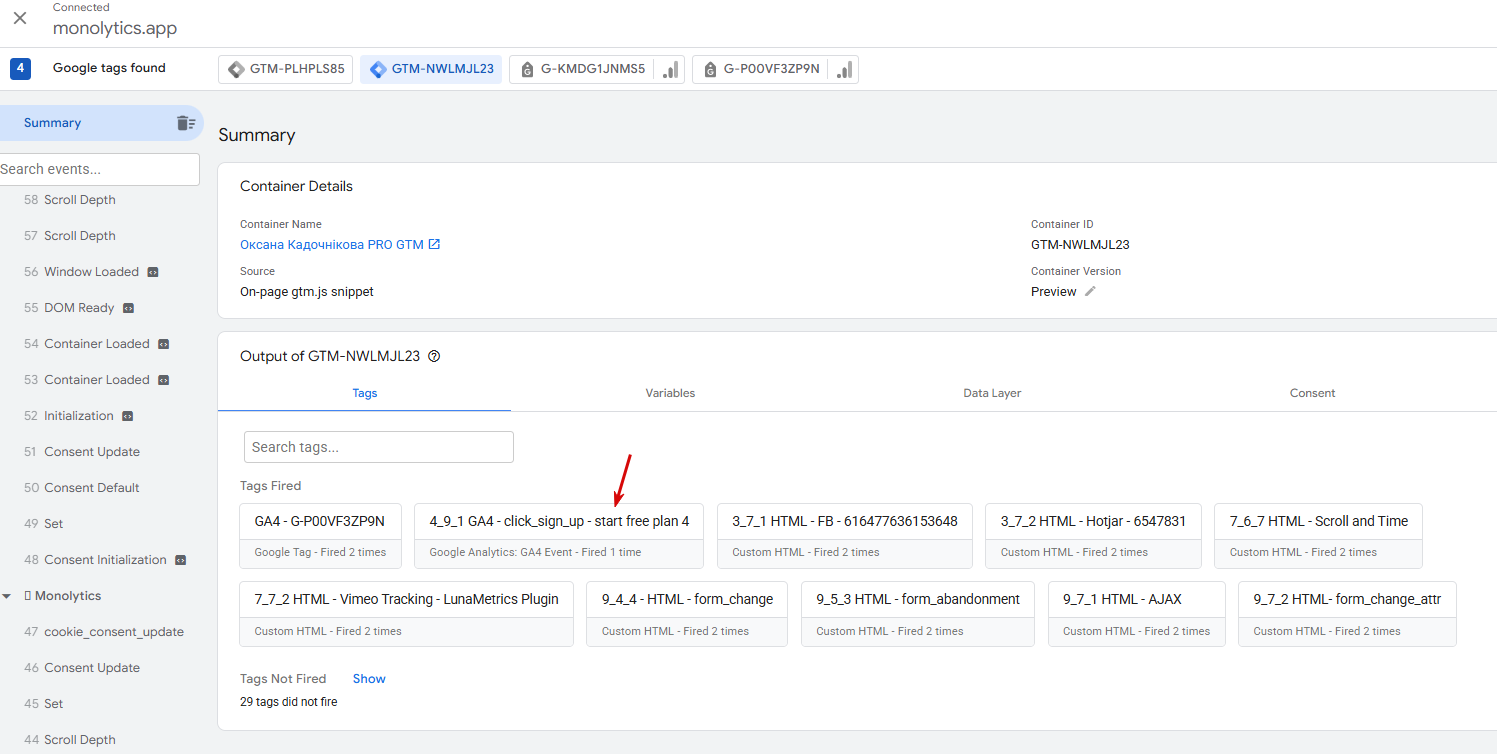
Task: Click the 29 tags did not fire text
Action: [x=289, y=702]
